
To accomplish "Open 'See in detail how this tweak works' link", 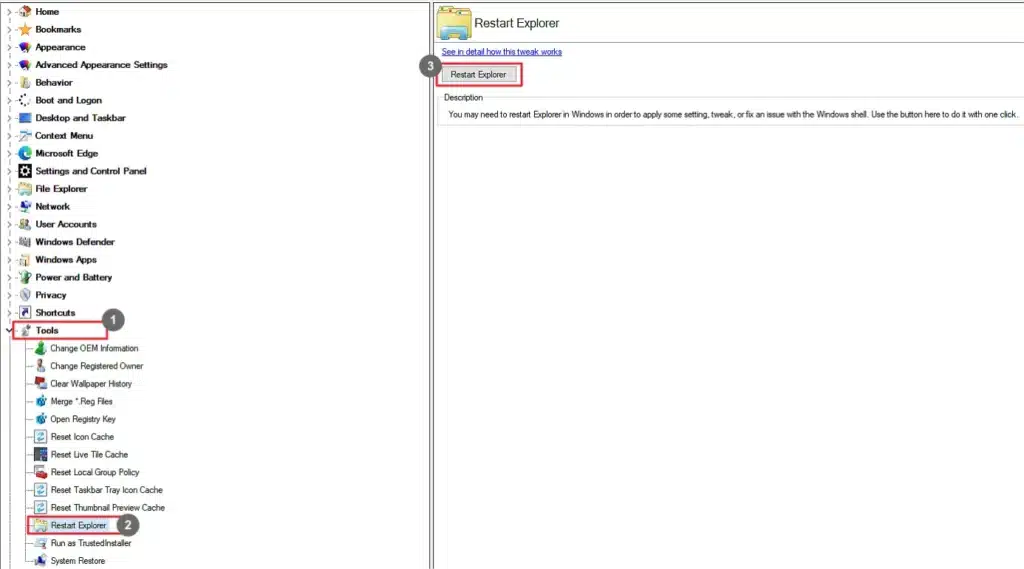I will pos(502,52).
